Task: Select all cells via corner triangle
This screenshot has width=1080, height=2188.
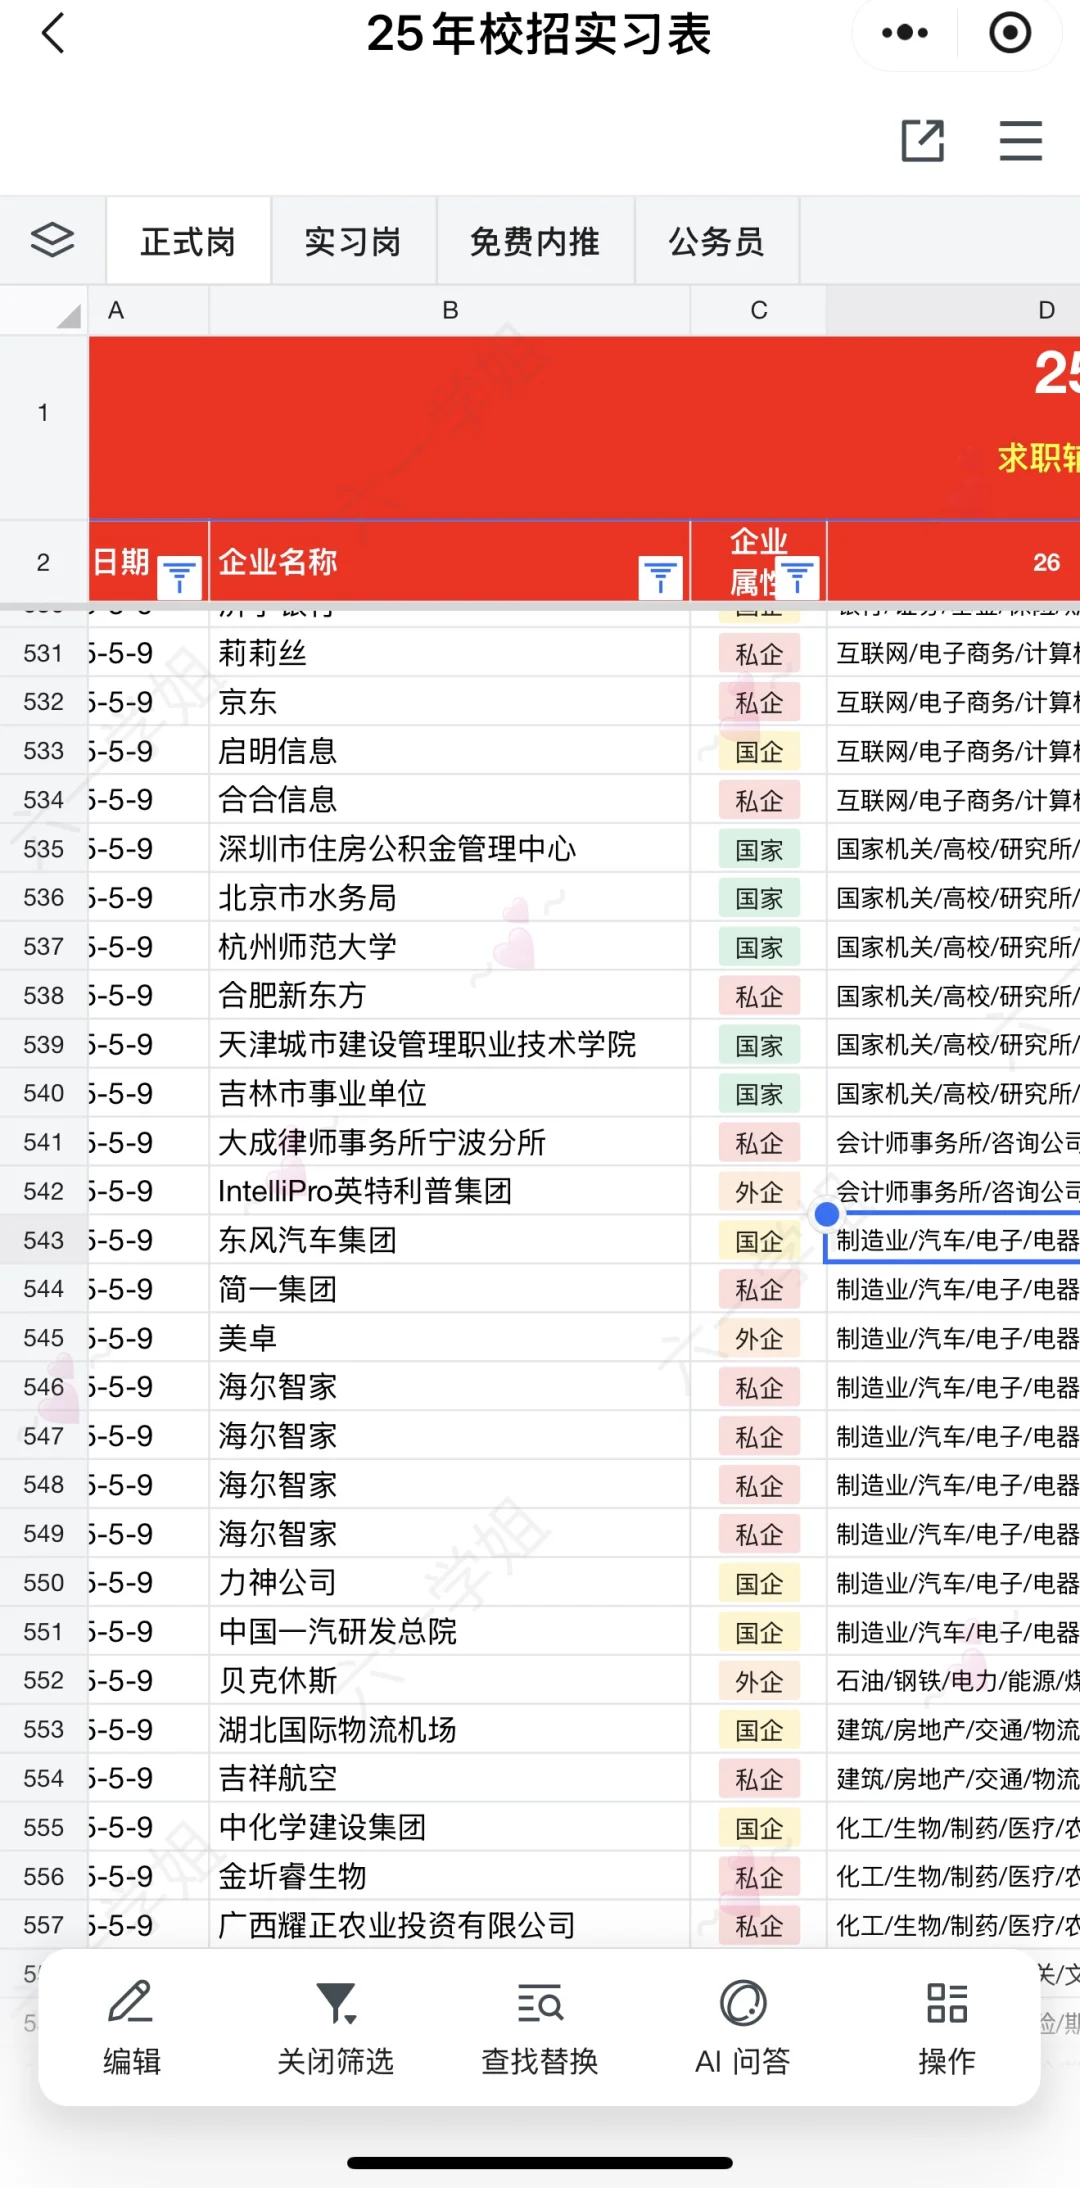Action: click(68, 317)
